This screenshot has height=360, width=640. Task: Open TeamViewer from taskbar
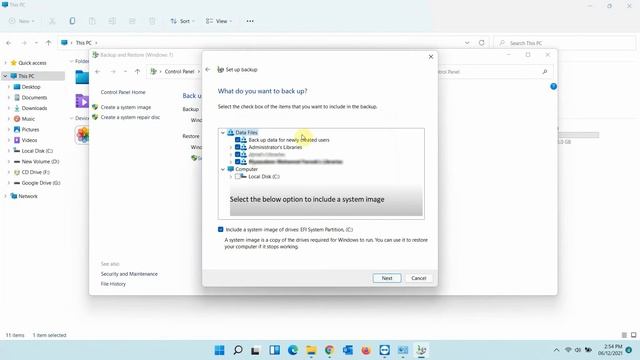(x=384, y=350)
